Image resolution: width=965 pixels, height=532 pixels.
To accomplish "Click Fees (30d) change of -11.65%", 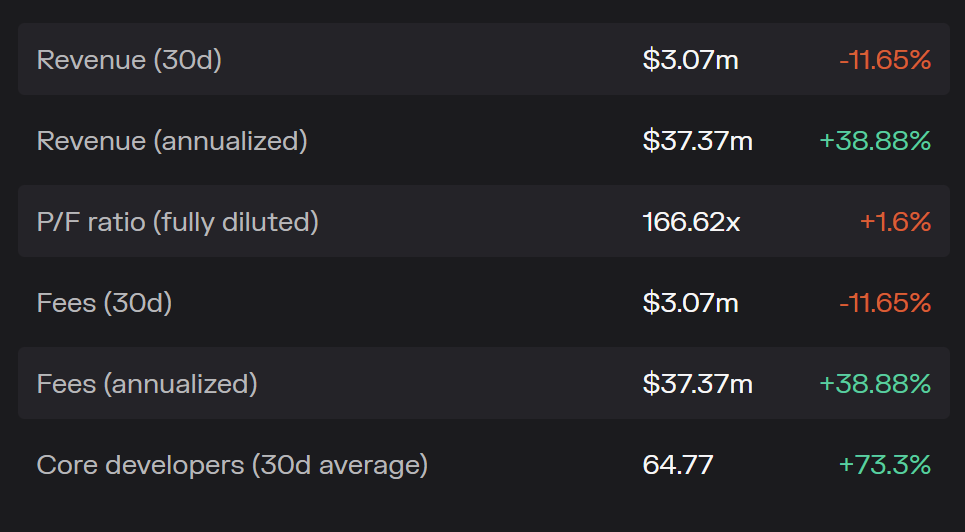I will (885, 303).
